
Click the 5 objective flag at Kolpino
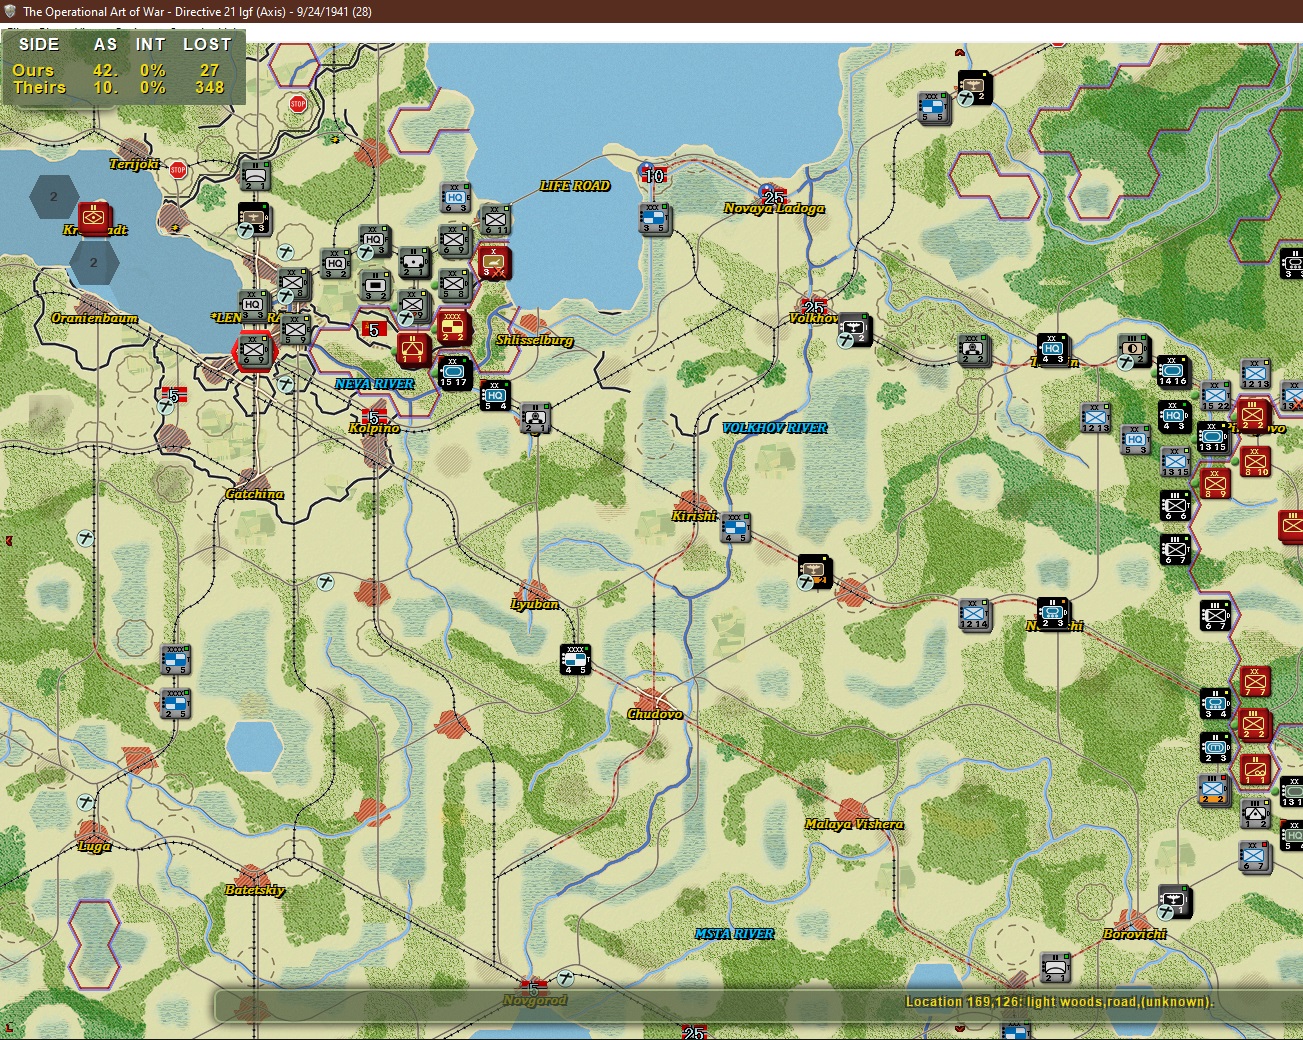[374, 417]
